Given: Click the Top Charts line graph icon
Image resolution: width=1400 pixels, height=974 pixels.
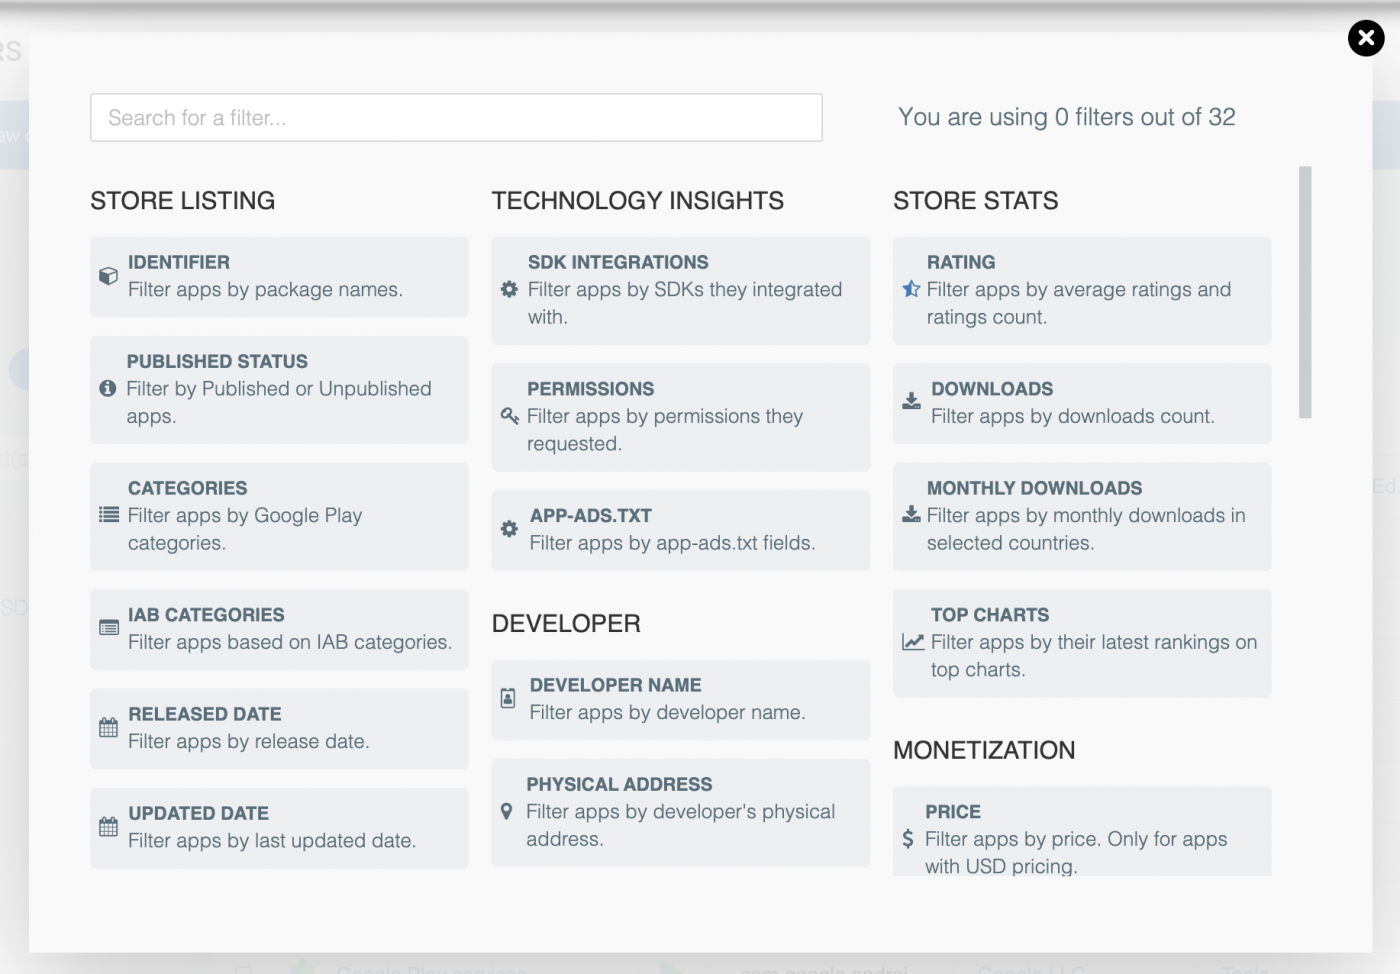Looking at the screenshot, I should pyautogui.click(x=913, y=642).
